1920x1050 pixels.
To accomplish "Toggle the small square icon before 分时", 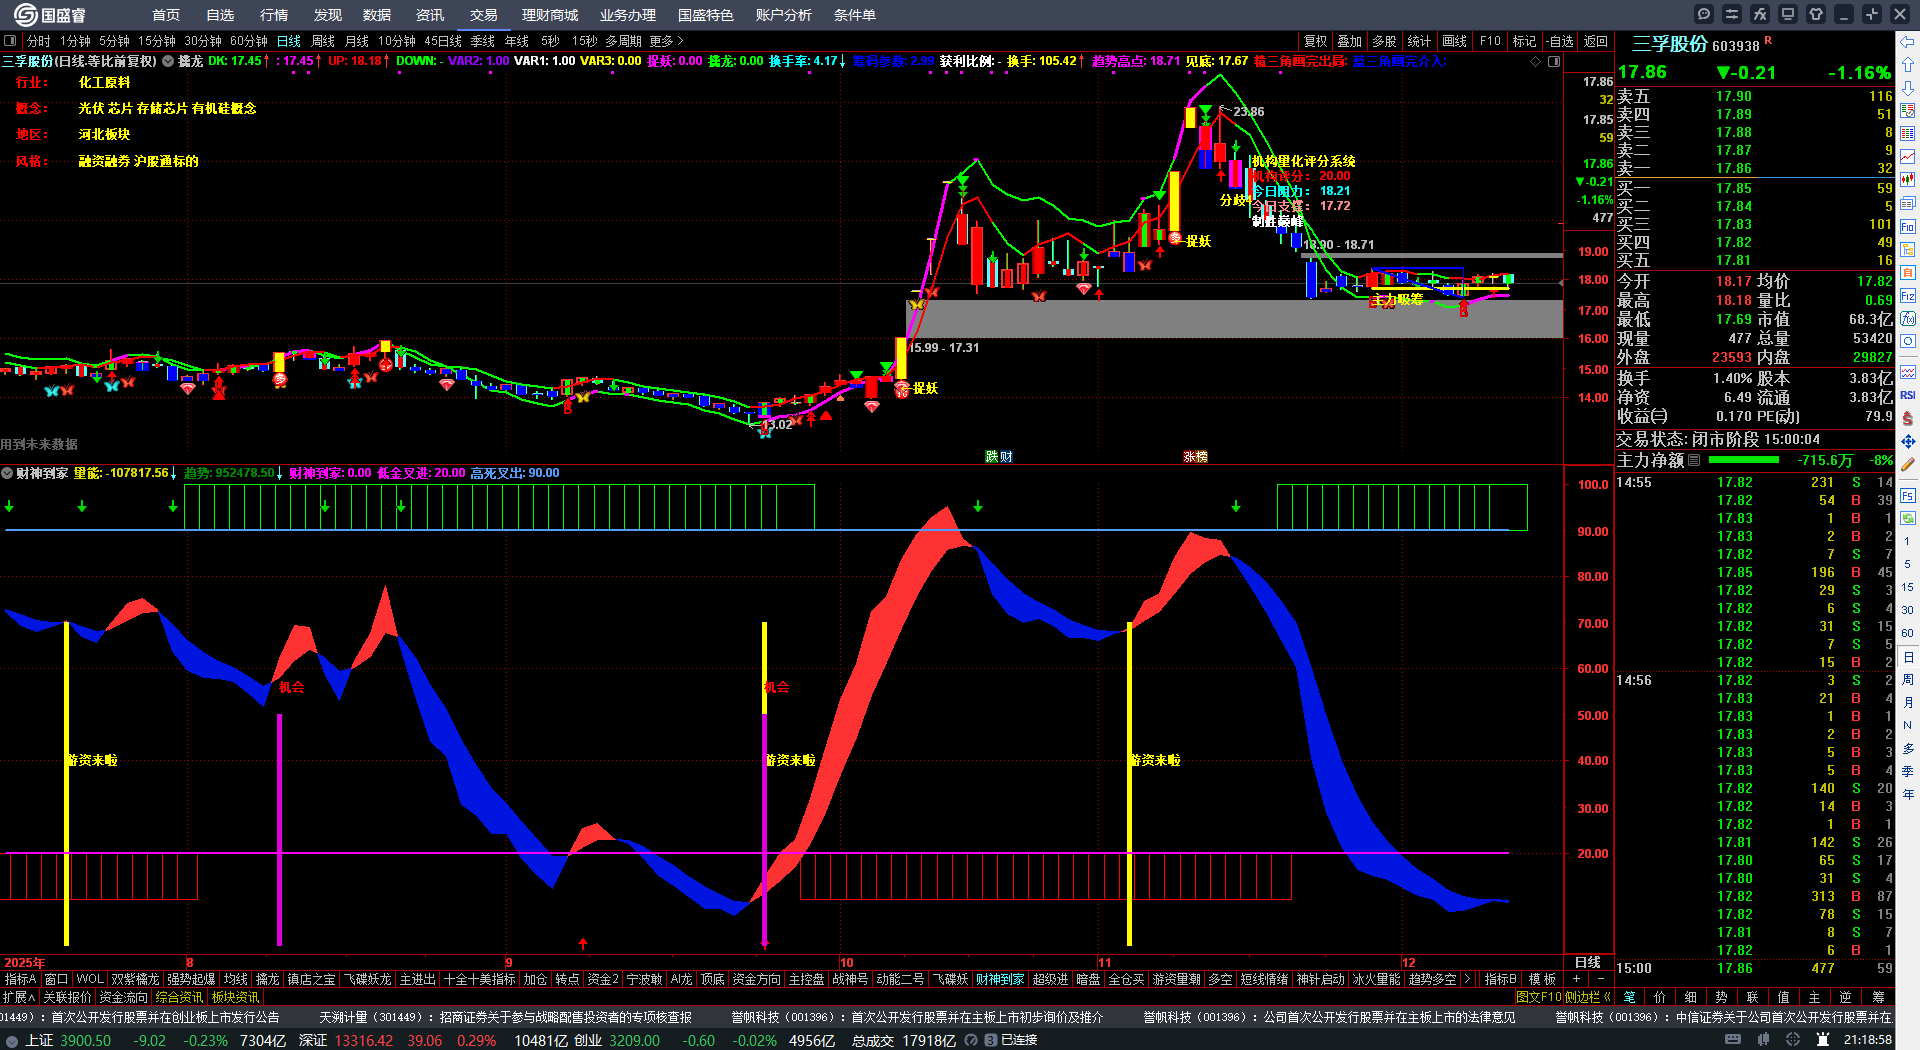I will [10, 41].
